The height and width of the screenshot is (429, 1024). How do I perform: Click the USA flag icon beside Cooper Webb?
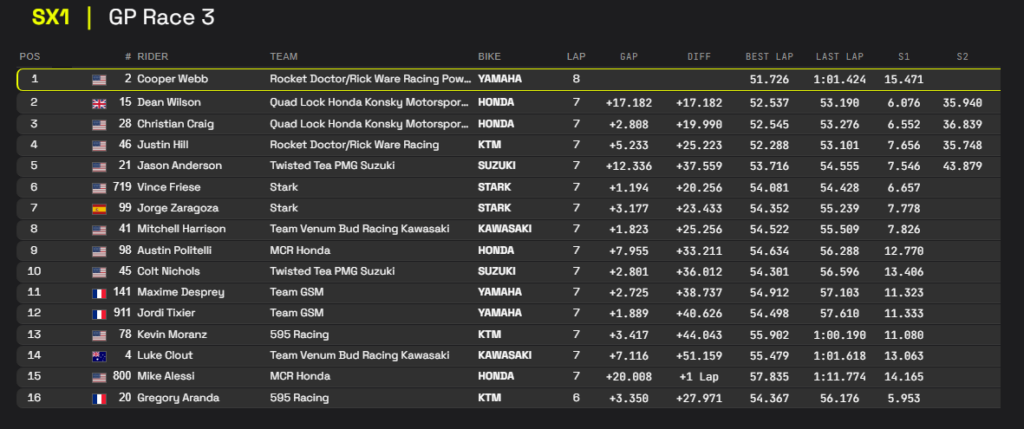[x=99, y=80]
